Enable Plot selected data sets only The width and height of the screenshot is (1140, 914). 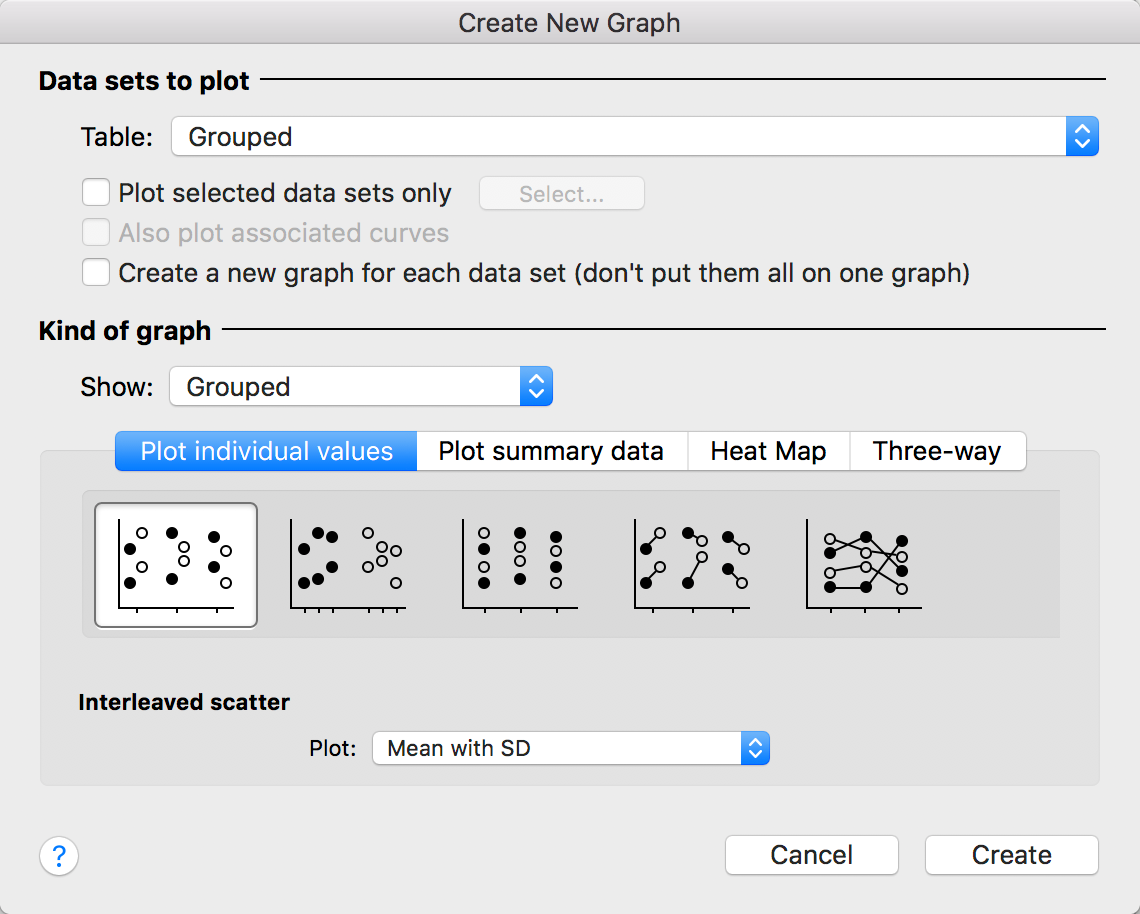(96, 193)
